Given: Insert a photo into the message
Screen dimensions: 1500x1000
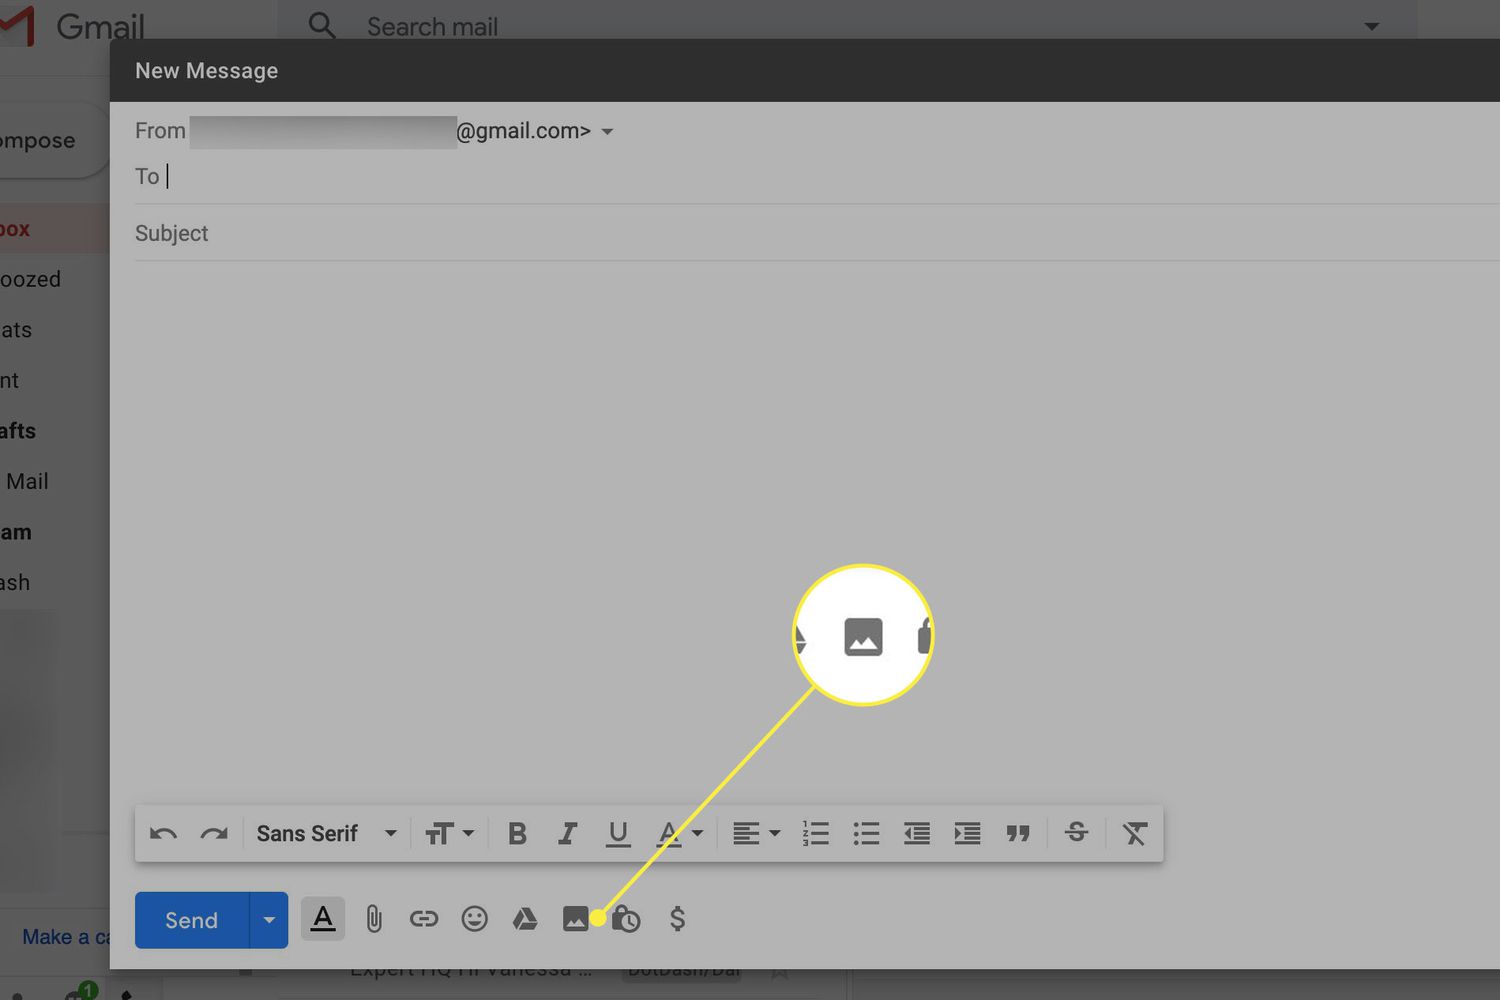Looking at the screenshot, I should click(x=575, y=919).
